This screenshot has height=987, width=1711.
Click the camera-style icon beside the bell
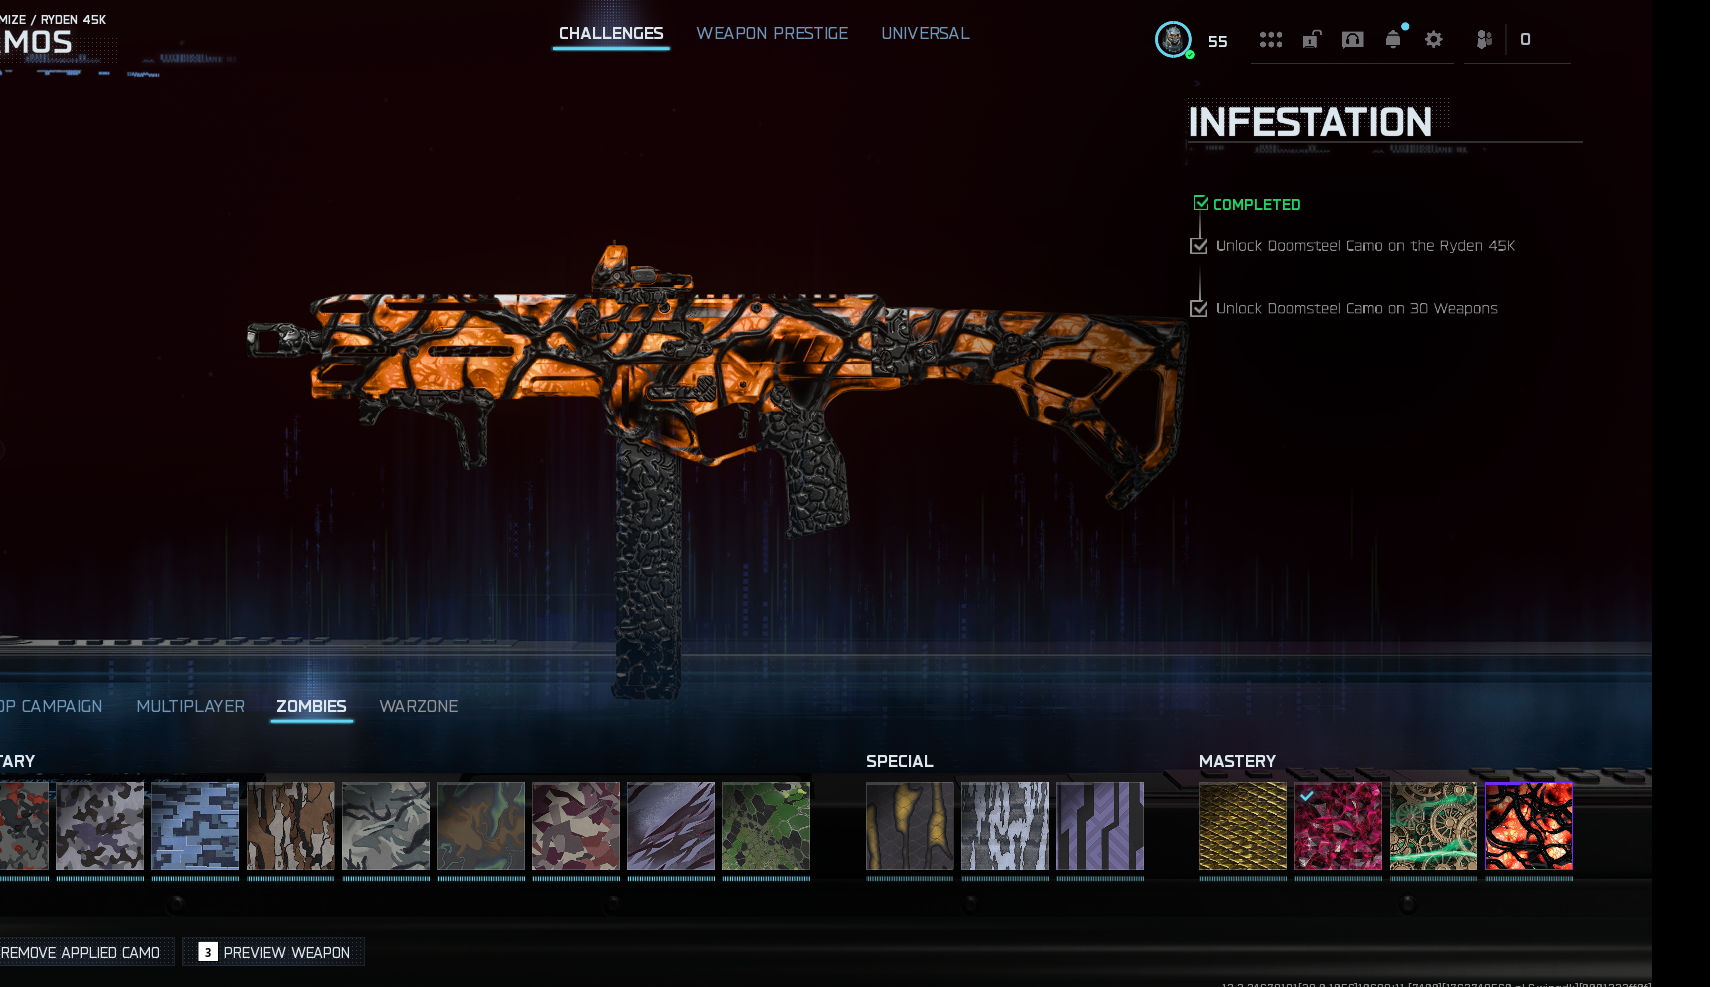pyautogui.click(x=1353, y=40)
